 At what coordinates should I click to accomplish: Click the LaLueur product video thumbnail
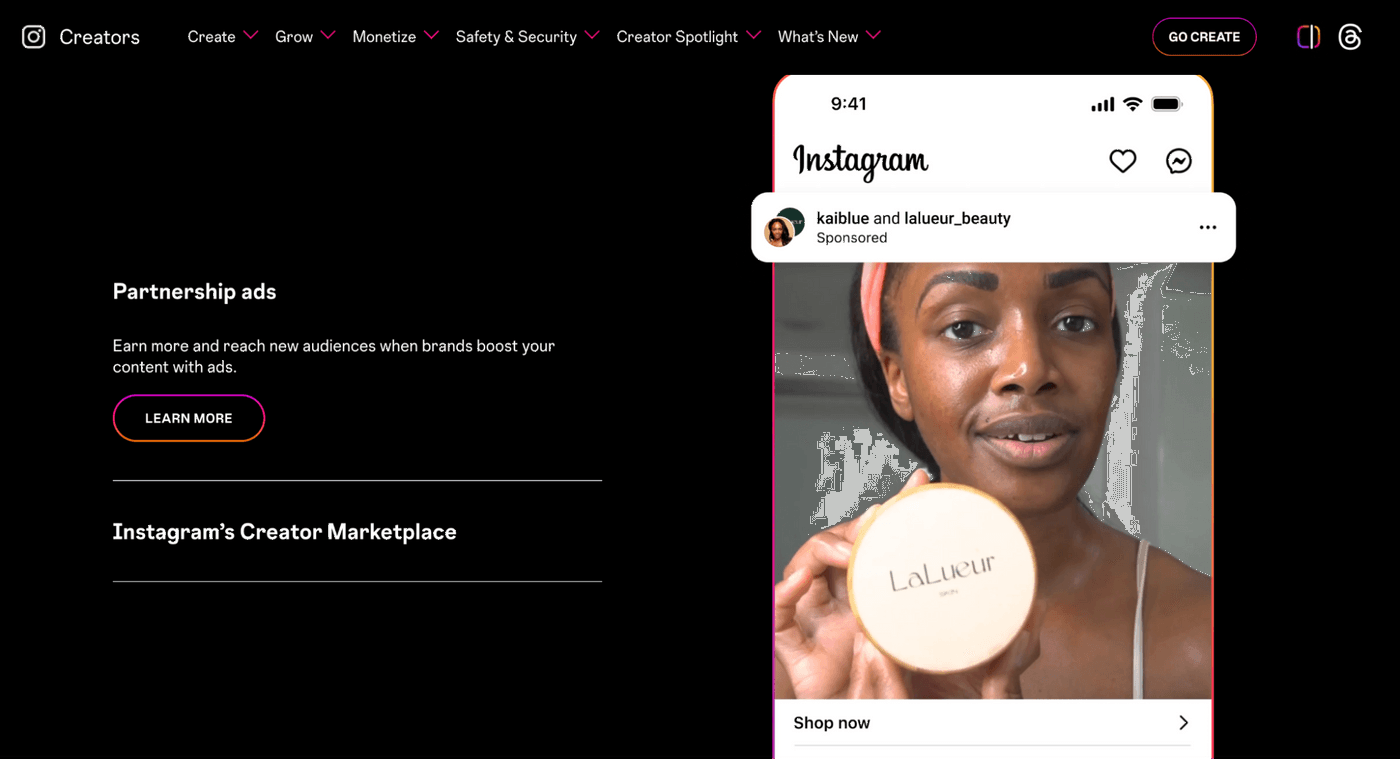(993, 480)
